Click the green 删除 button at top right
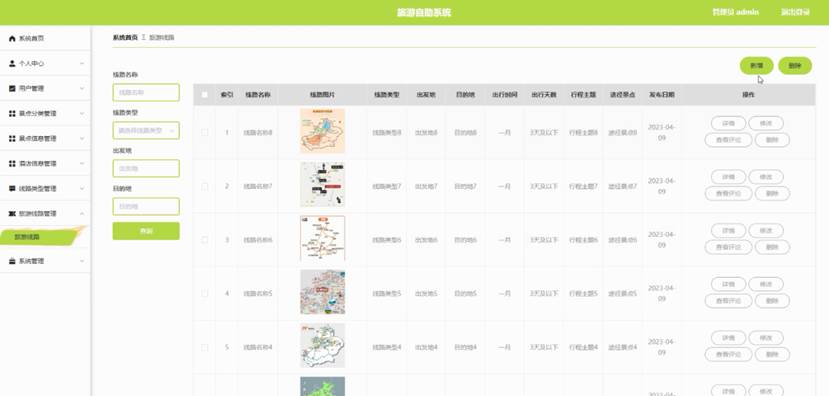 pos(795,66)
